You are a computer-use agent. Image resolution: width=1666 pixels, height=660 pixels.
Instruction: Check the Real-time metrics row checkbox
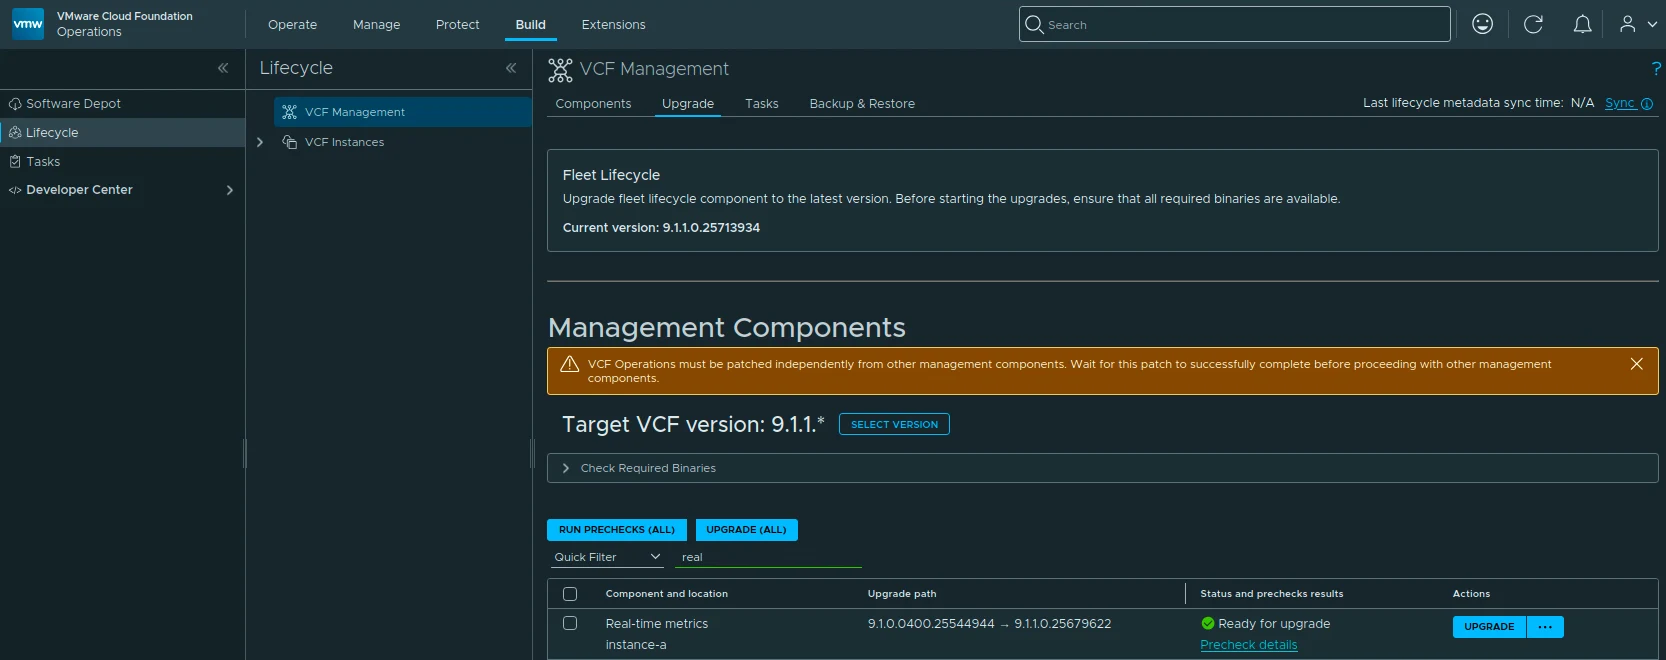pos(570,623)
